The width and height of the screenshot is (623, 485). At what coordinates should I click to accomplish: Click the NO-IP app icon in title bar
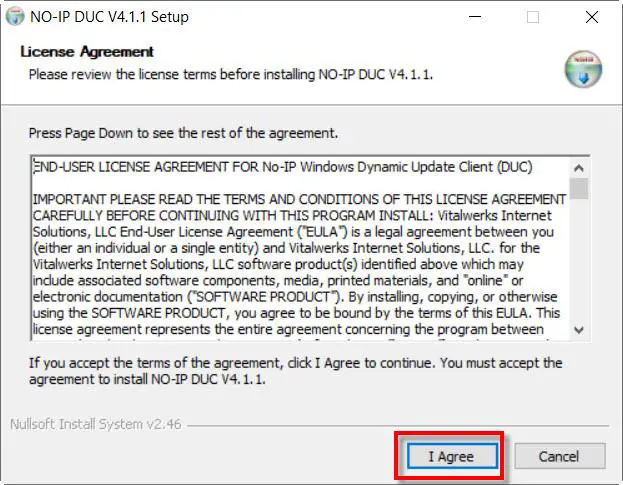[x=15, y=17]
